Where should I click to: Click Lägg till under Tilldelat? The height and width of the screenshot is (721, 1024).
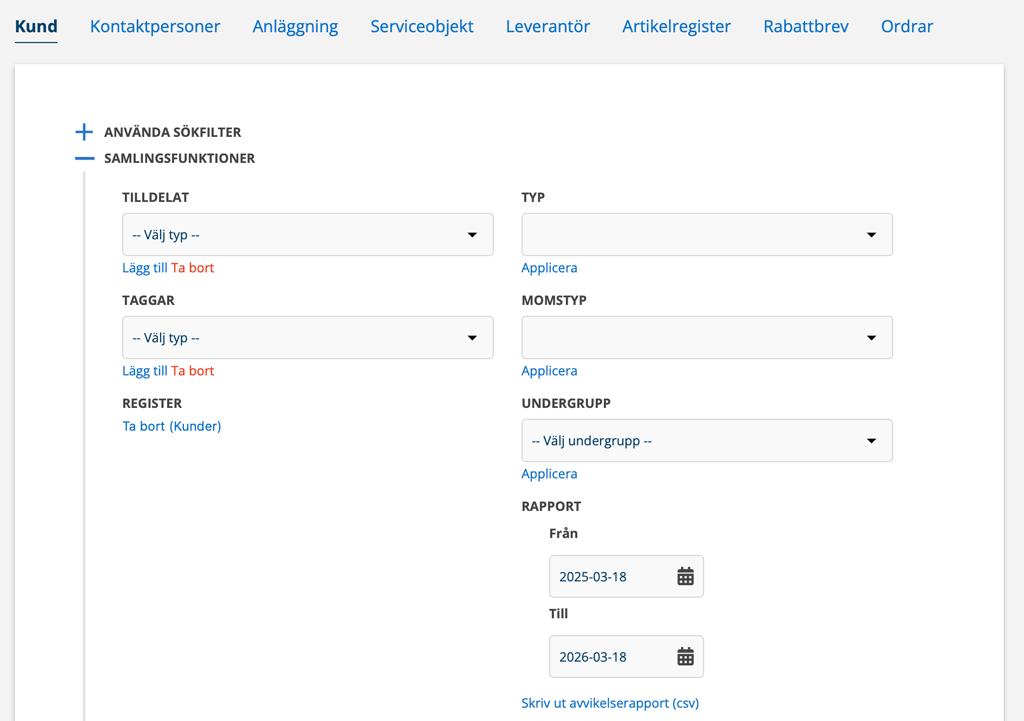click(145, 268)
